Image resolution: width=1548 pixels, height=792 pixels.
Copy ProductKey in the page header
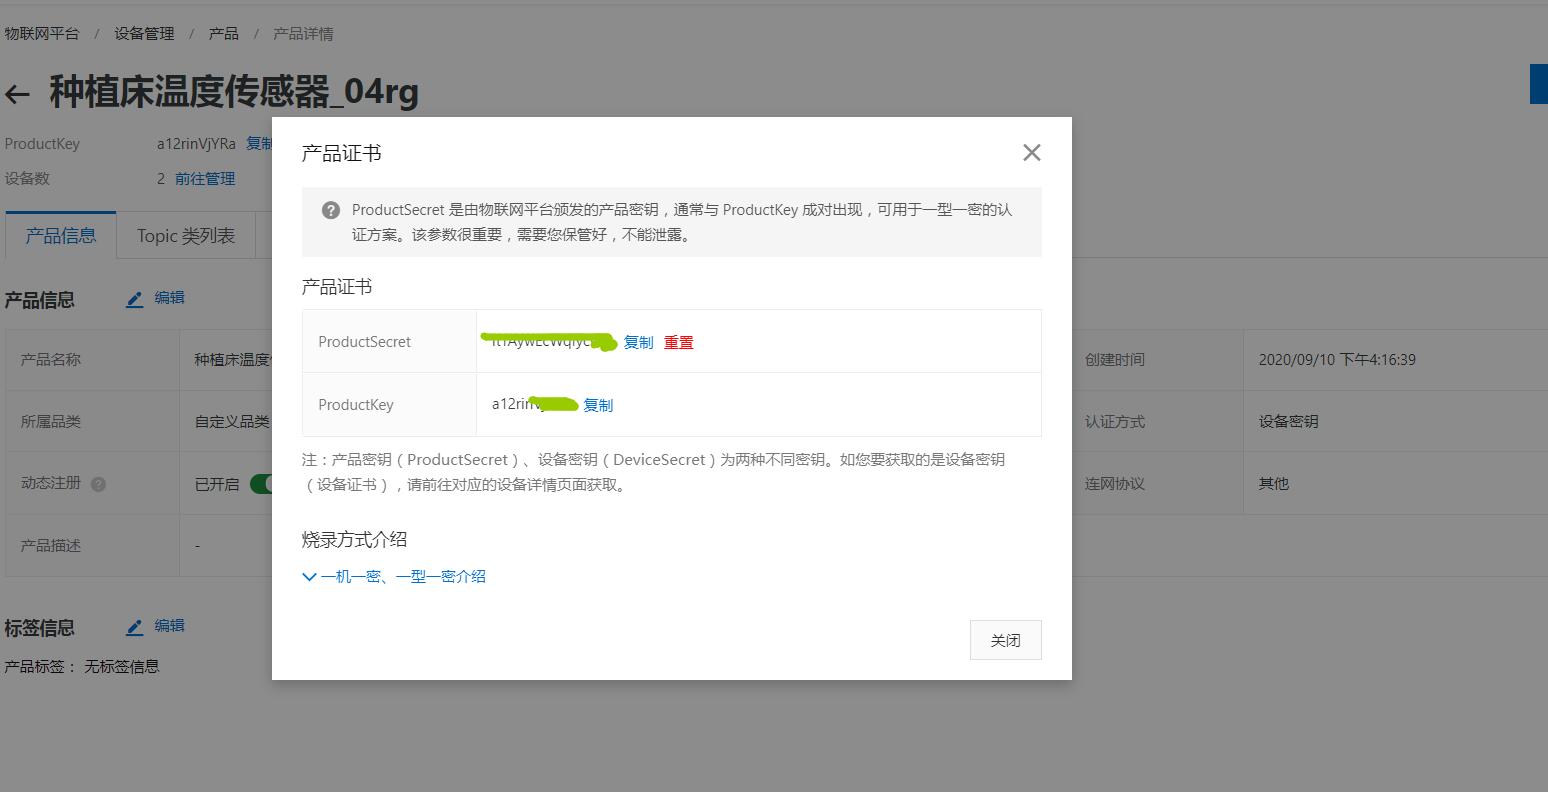pos(259,144)
